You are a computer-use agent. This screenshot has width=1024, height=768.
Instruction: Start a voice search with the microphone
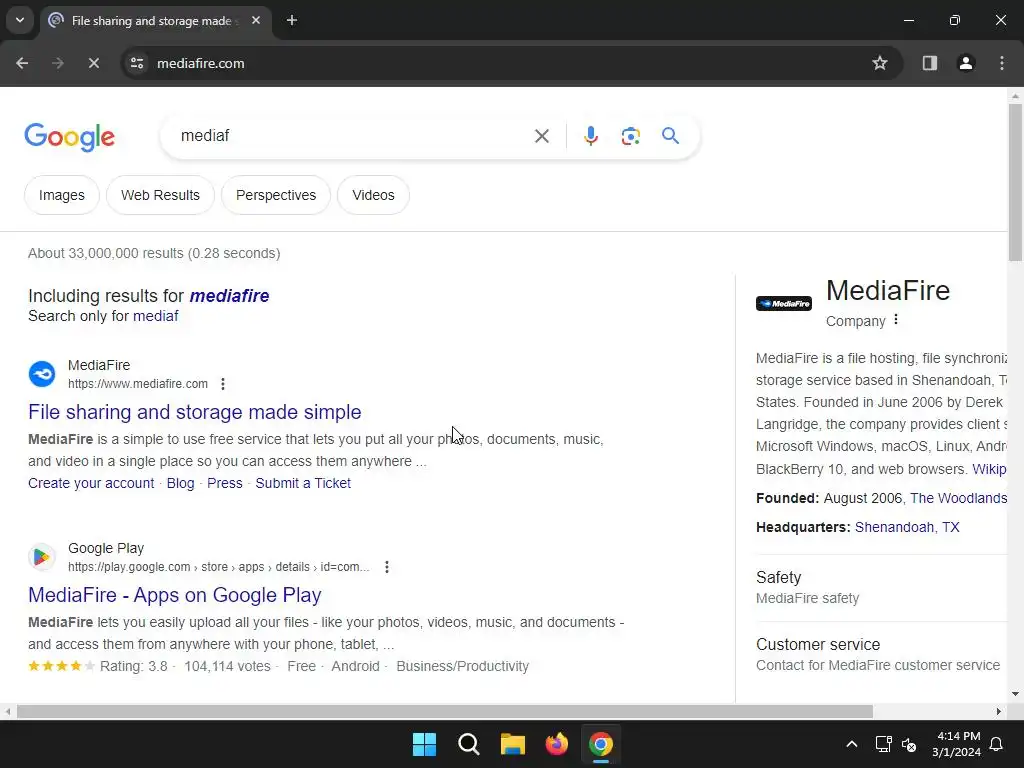tap(590, 136)
